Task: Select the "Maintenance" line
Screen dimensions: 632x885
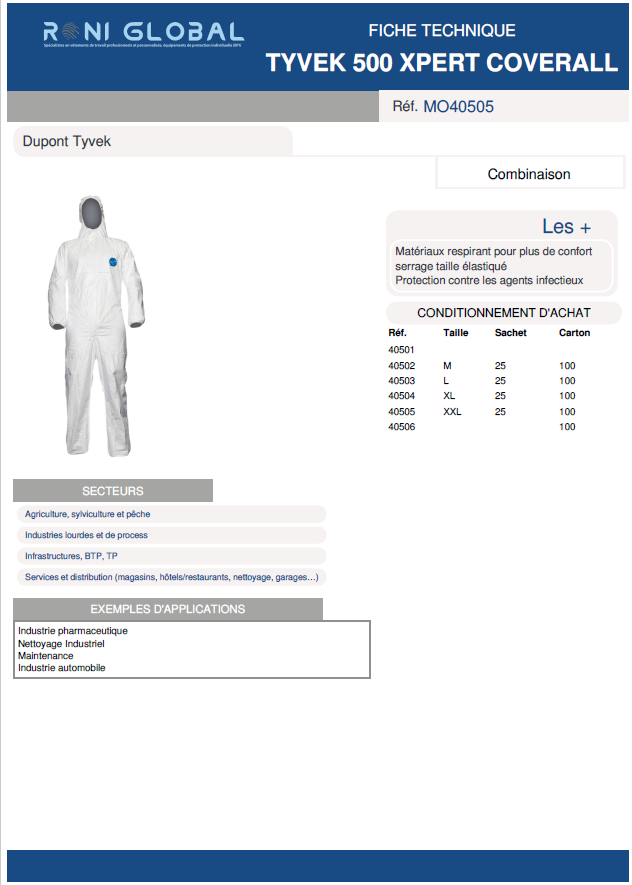Action: coord(46,656)
